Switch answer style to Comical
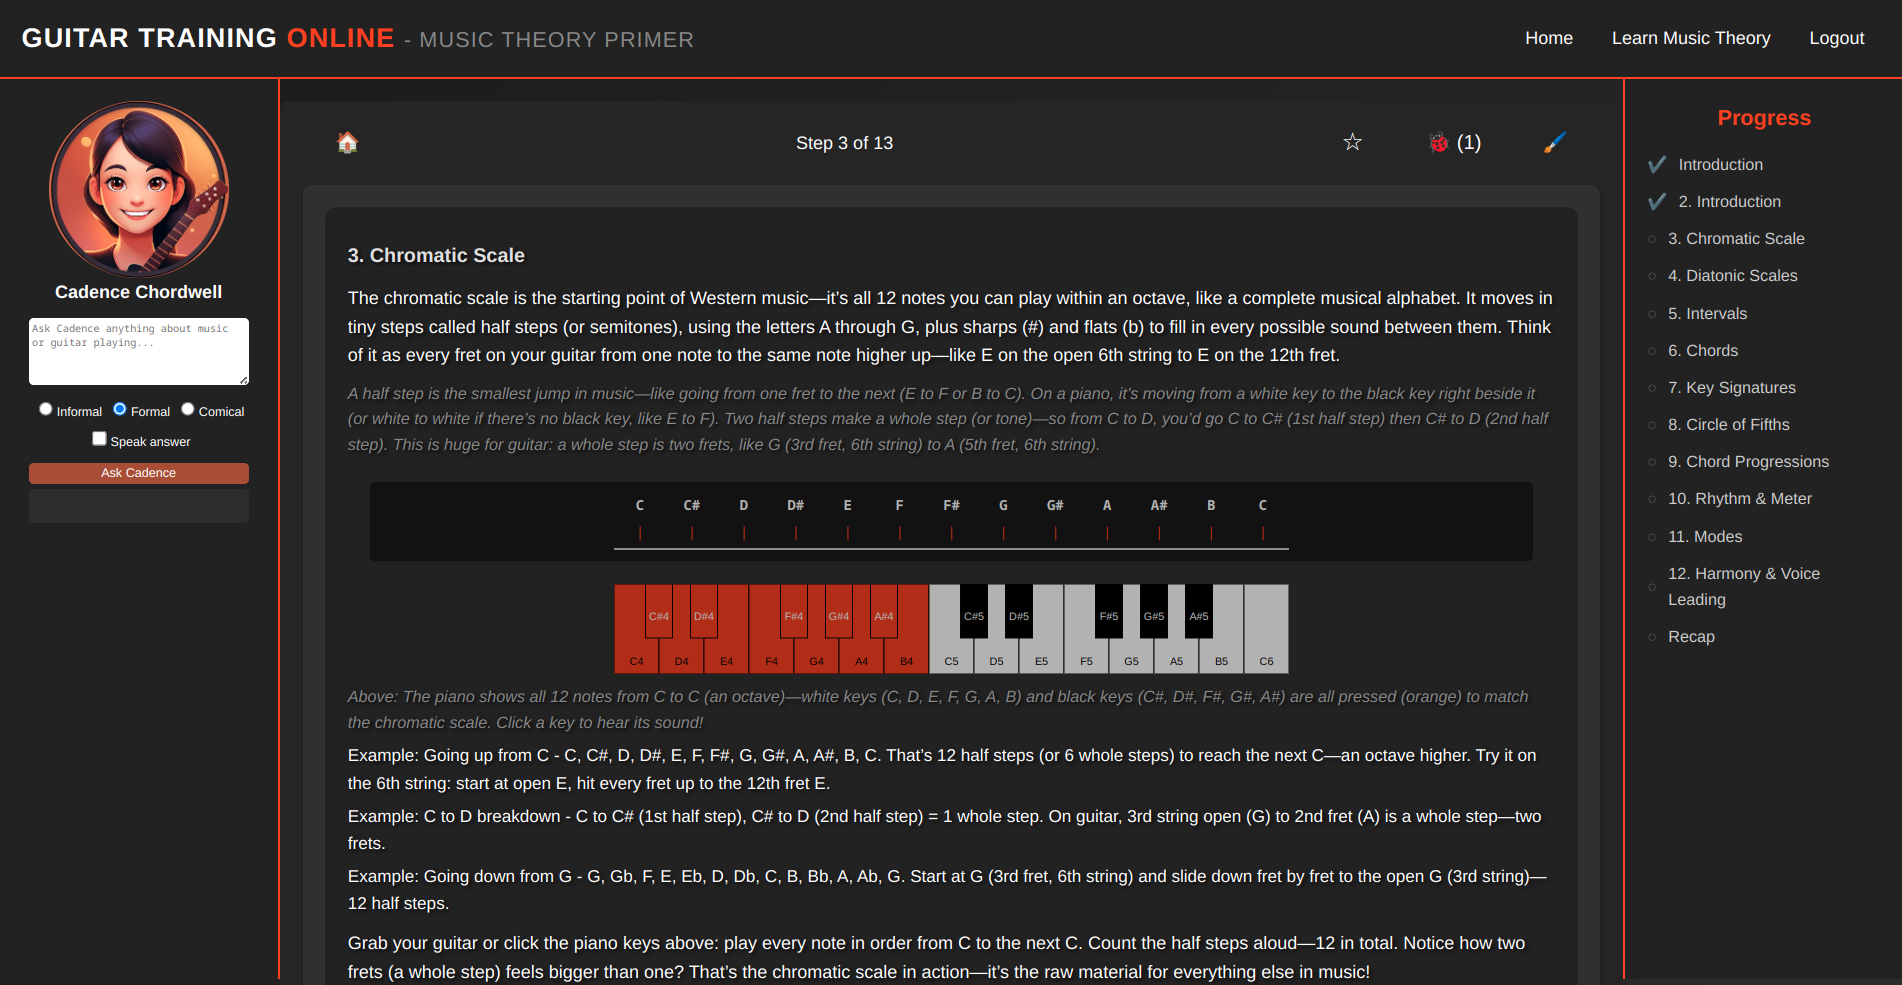Screen dimensions: 1902x985 [x=188, y=408]
